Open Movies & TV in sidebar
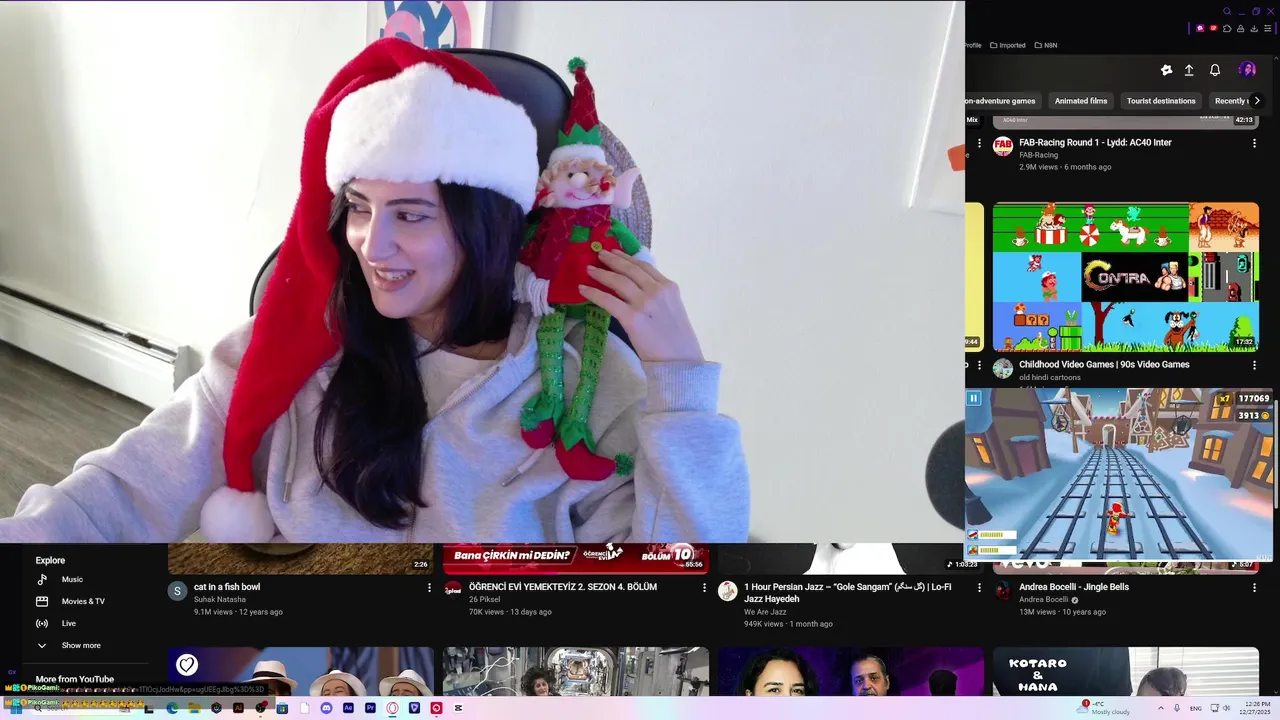The width and height of the screenshot is (1280, 720). [82, 601]
